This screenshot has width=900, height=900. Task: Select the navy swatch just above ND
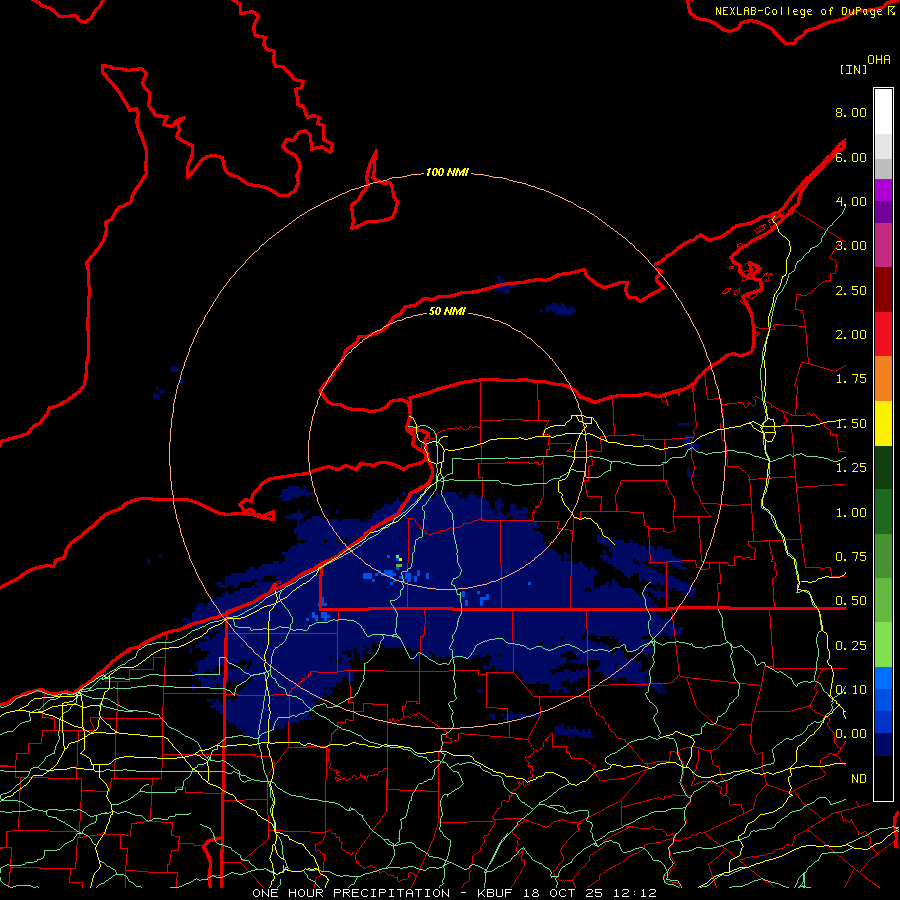883,744
